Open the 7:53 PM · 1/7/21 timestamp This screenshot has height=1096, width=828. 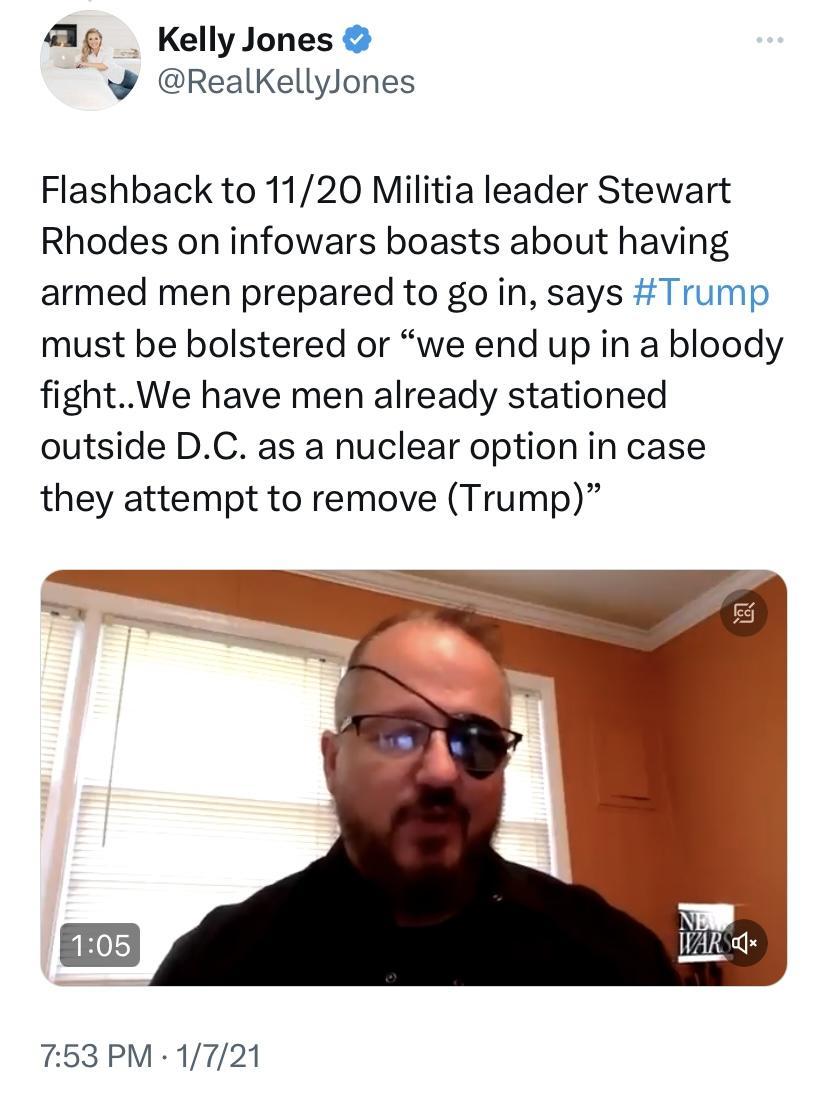pos(151,1055)
